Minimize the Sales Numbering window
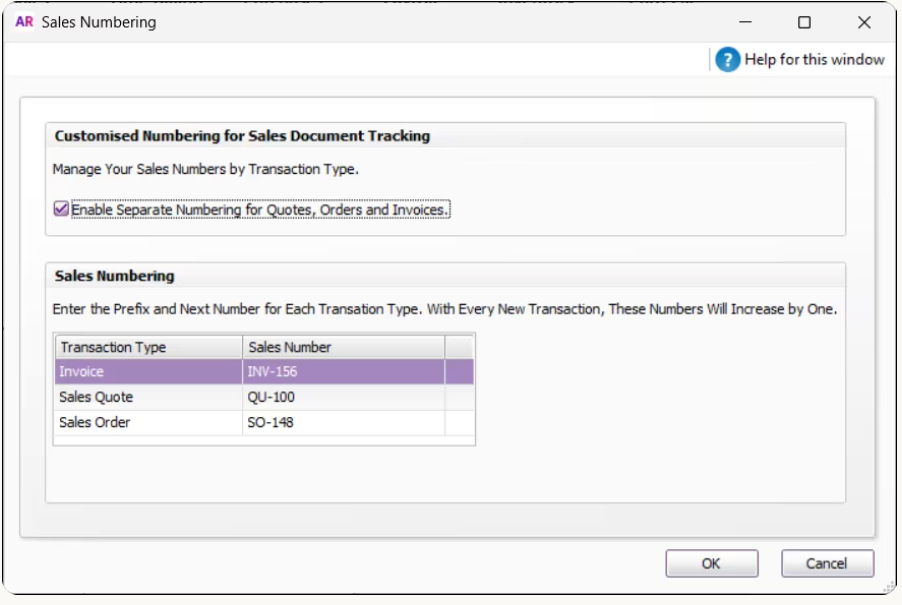The width and height of the screenshot is (902, 605). tap(746, 22)
